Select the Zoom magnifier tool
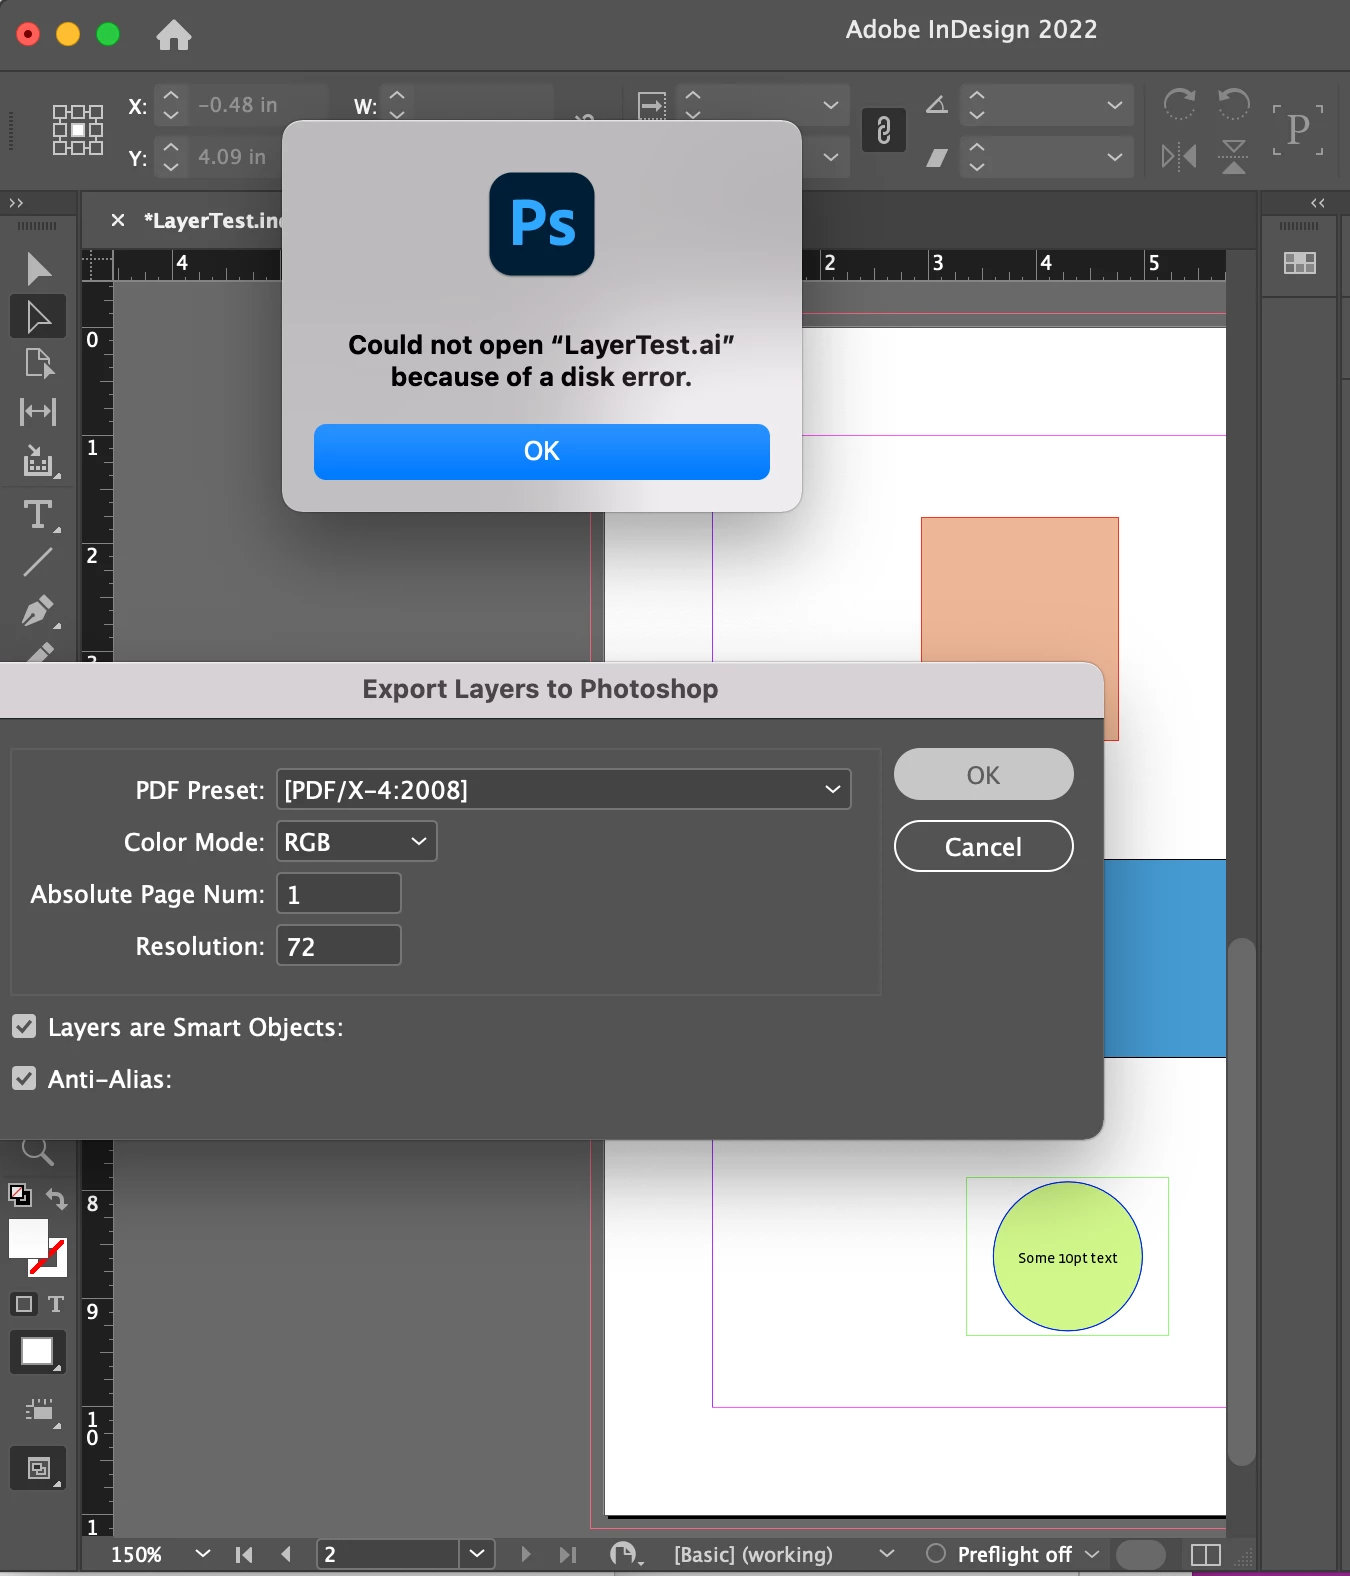1350x1576 pixels. (x=37, y=1151)
